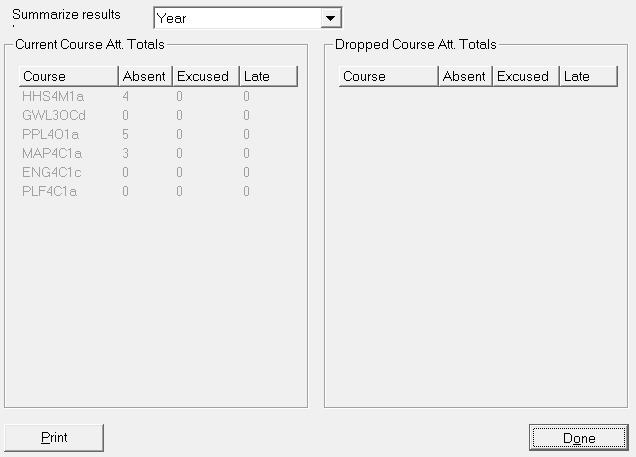Click Absent header in Dropped Course totals
This screenshot has height=457, width=636.
464,77
